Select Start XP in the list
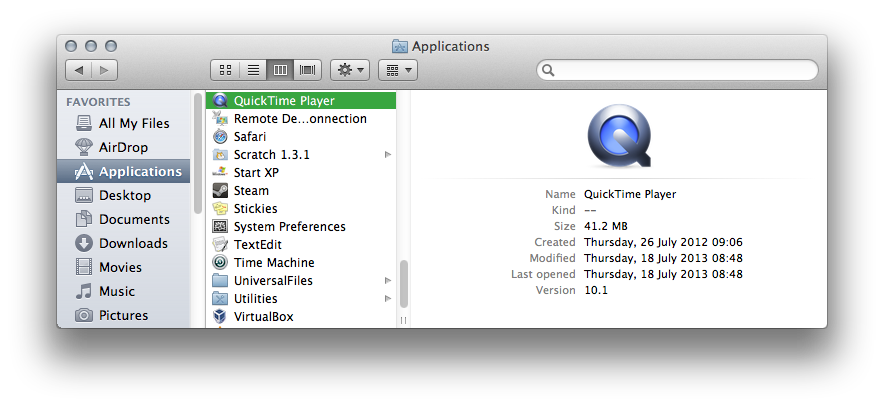Viewport: 884px width, 407px height. click(256, 172)
